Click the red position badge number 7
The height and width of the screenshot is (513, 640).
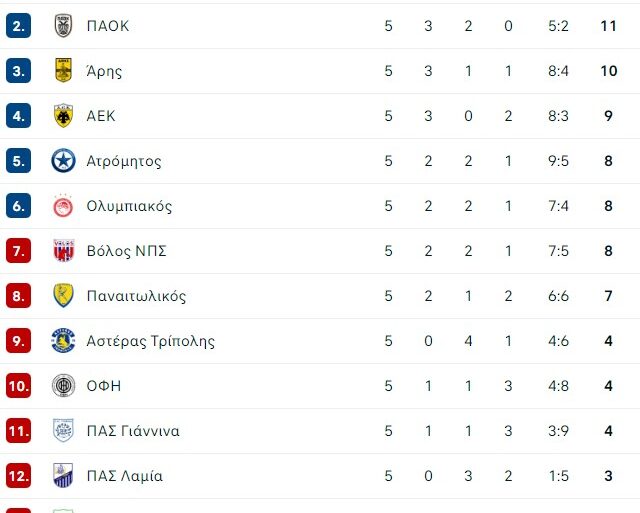point(19,251)
